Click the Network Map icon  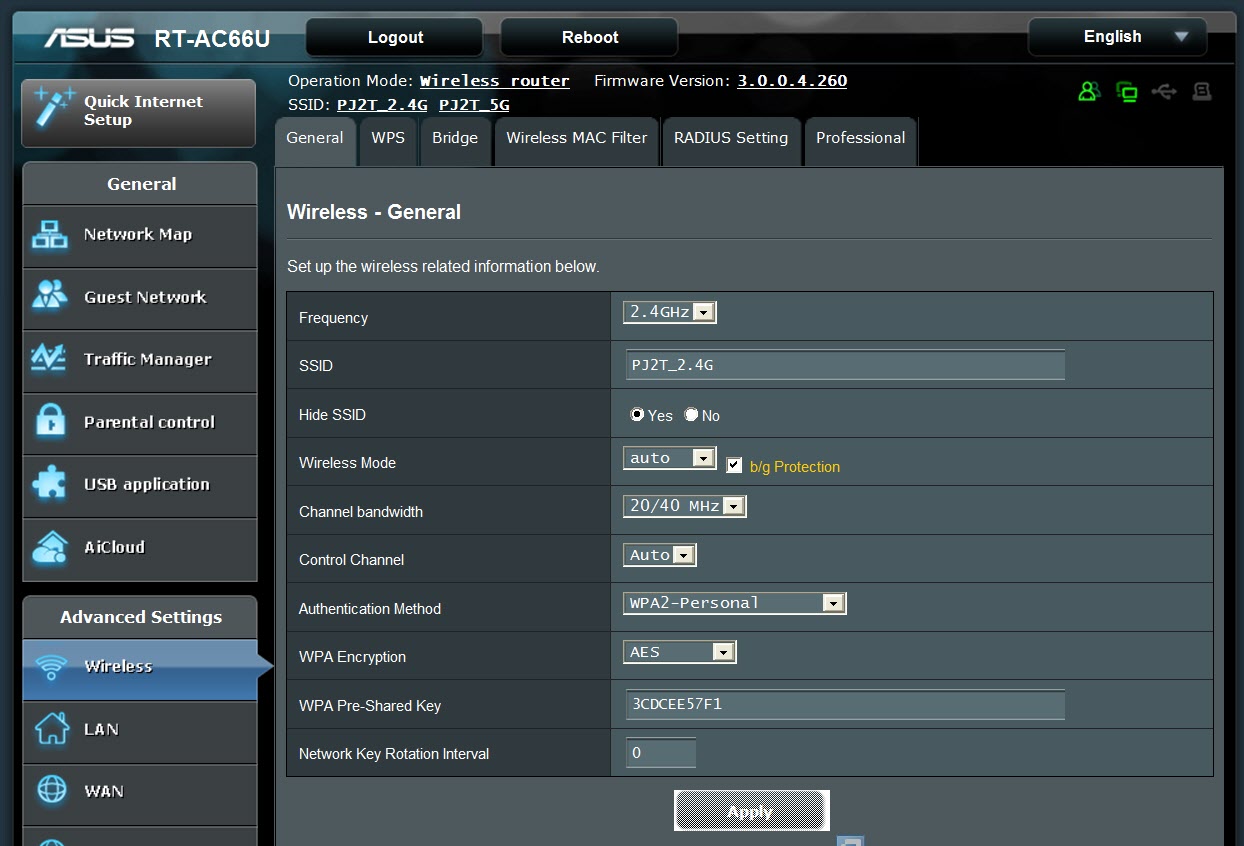click(50, 235)
